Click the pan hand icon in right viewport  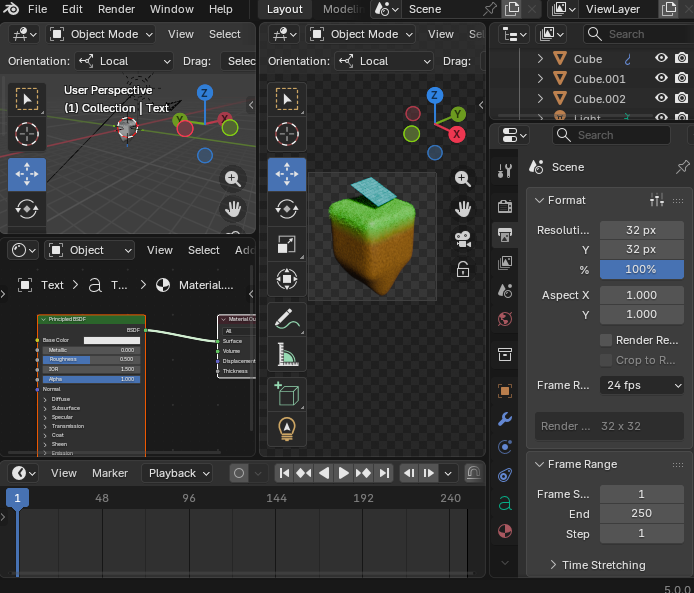coord(463,209)
